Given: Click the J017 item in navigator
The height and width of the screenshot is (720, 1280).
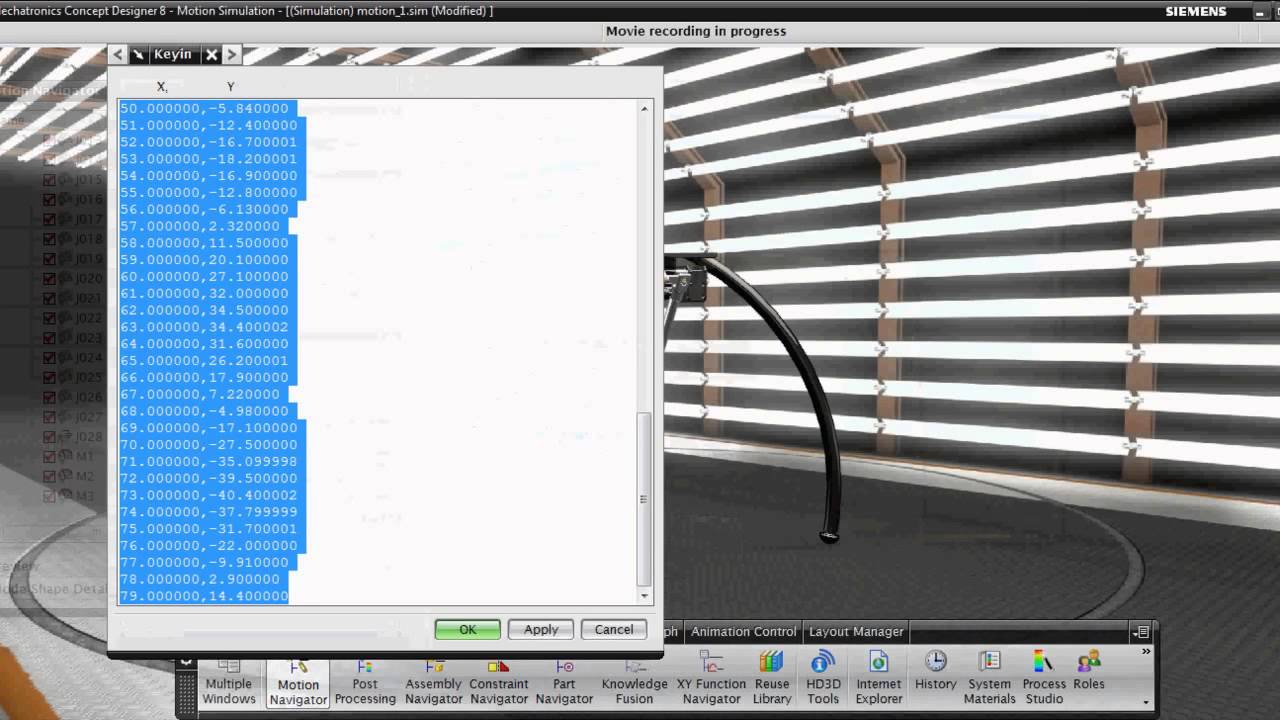Looking at the screenshot, I should pos(89,219).
